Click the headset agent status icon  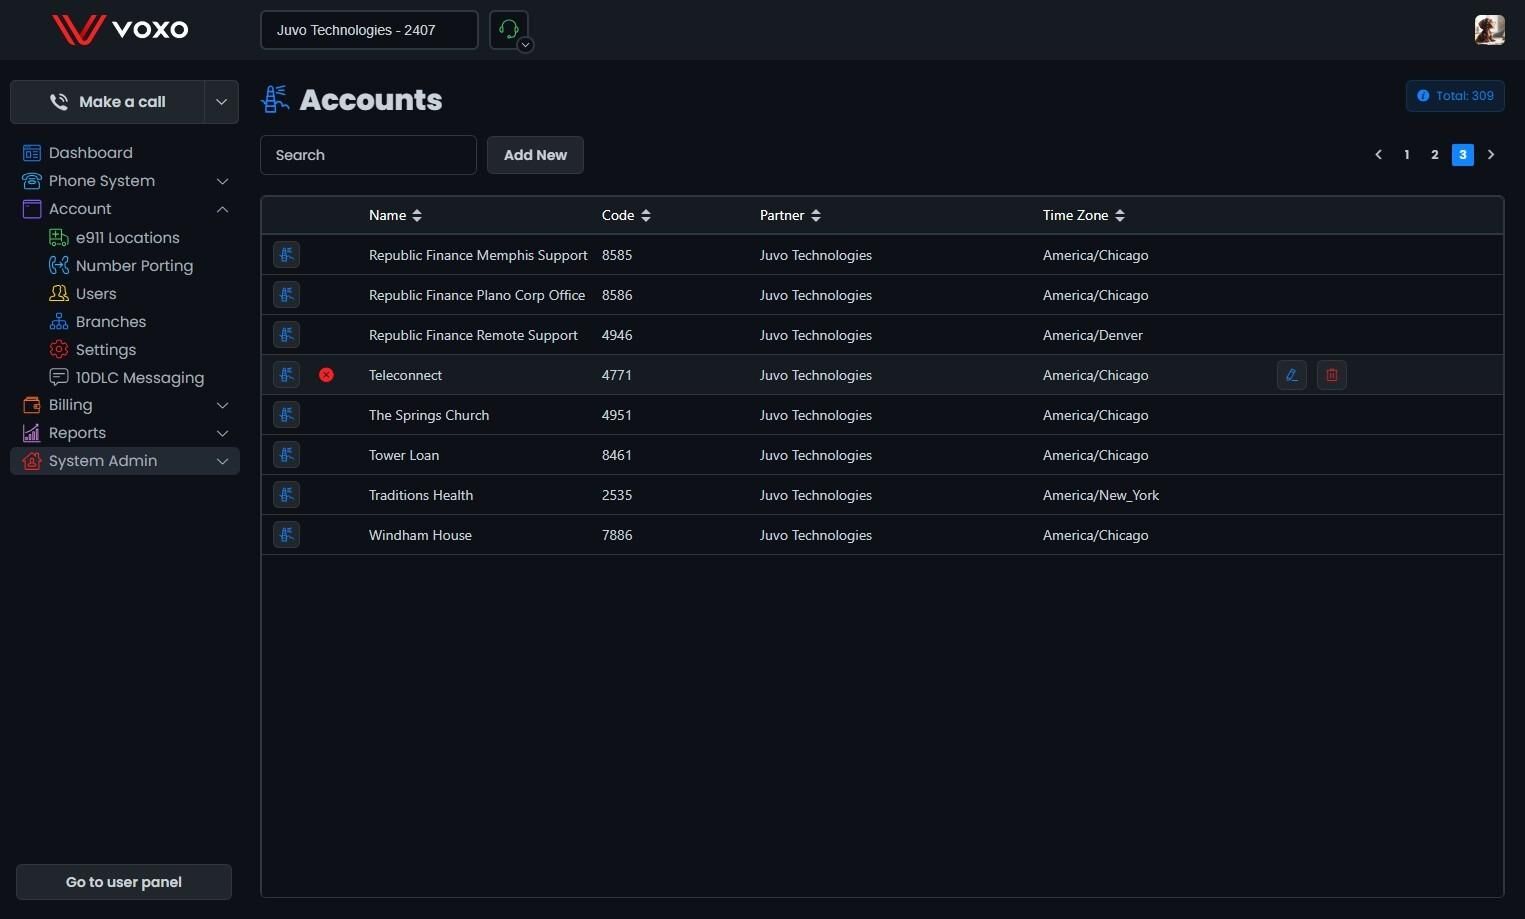click(508, 29)
